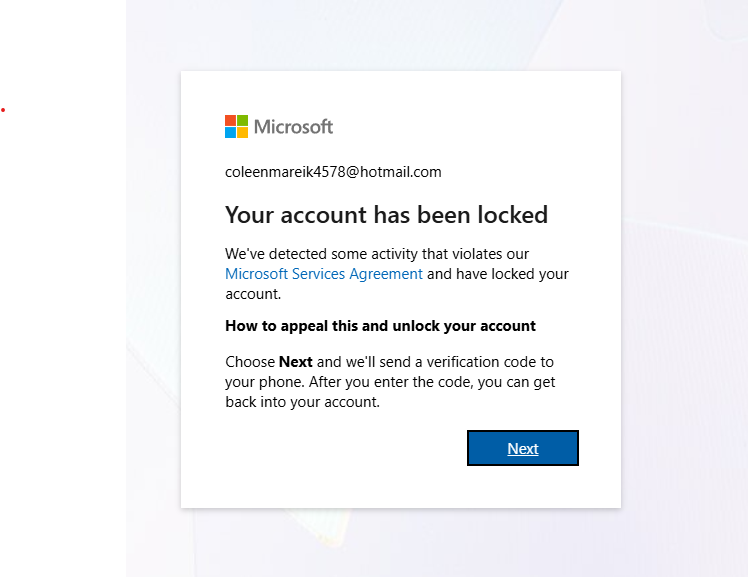Click the blue square of Microsoft logo
The width and height of the screenshot is (748, 577).
pyautogui.click(x=230, y=132)
